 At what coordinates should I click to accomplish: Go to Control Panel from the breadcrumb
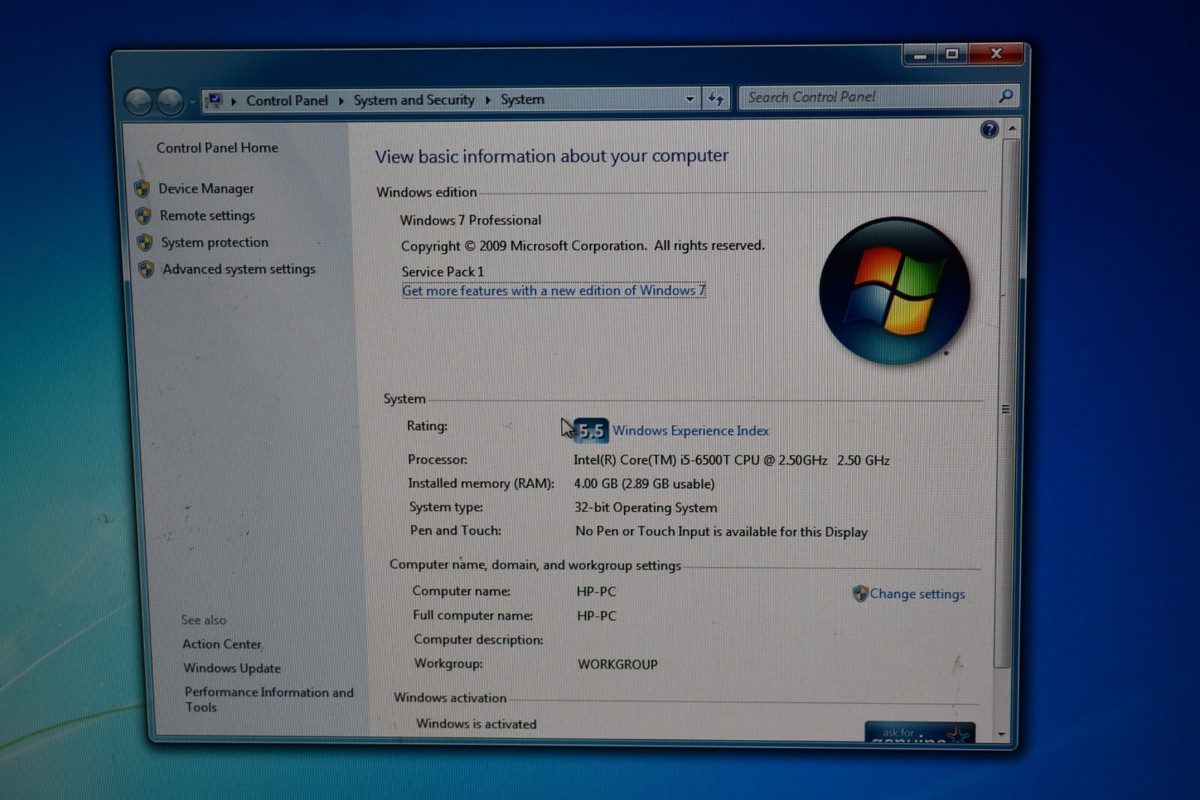click(287, 100)
